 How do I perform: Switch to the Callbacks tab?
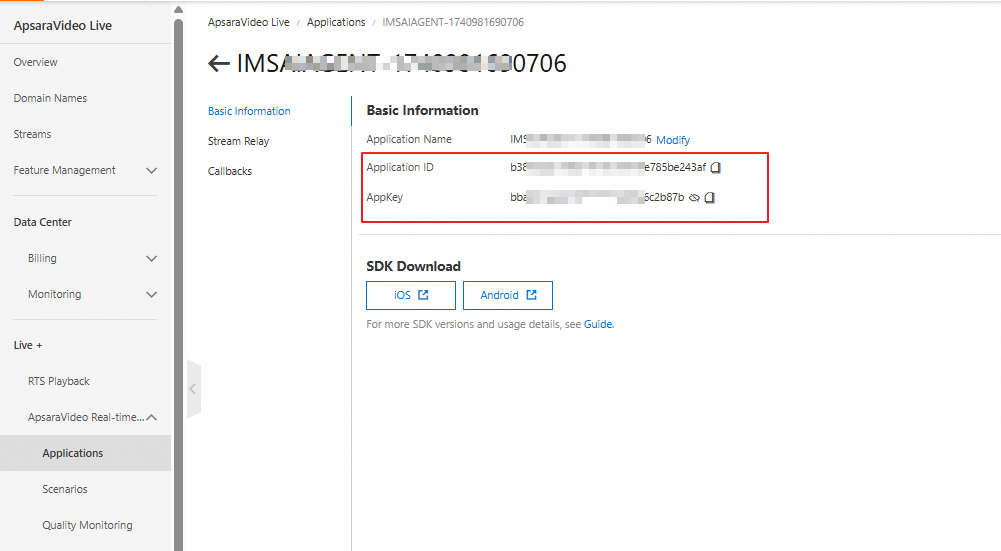point(230,171)
